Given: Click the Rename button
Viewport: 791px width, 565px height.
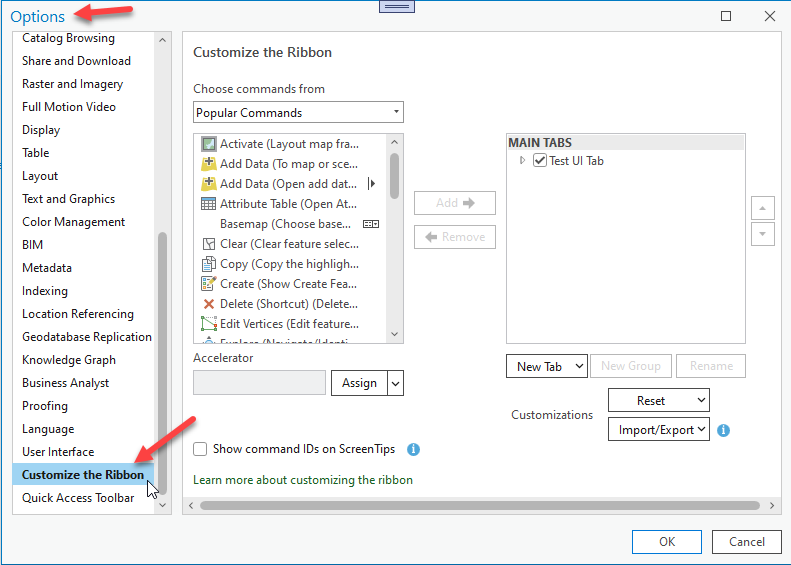Looking at the screenshot, I should pos(711,366).
